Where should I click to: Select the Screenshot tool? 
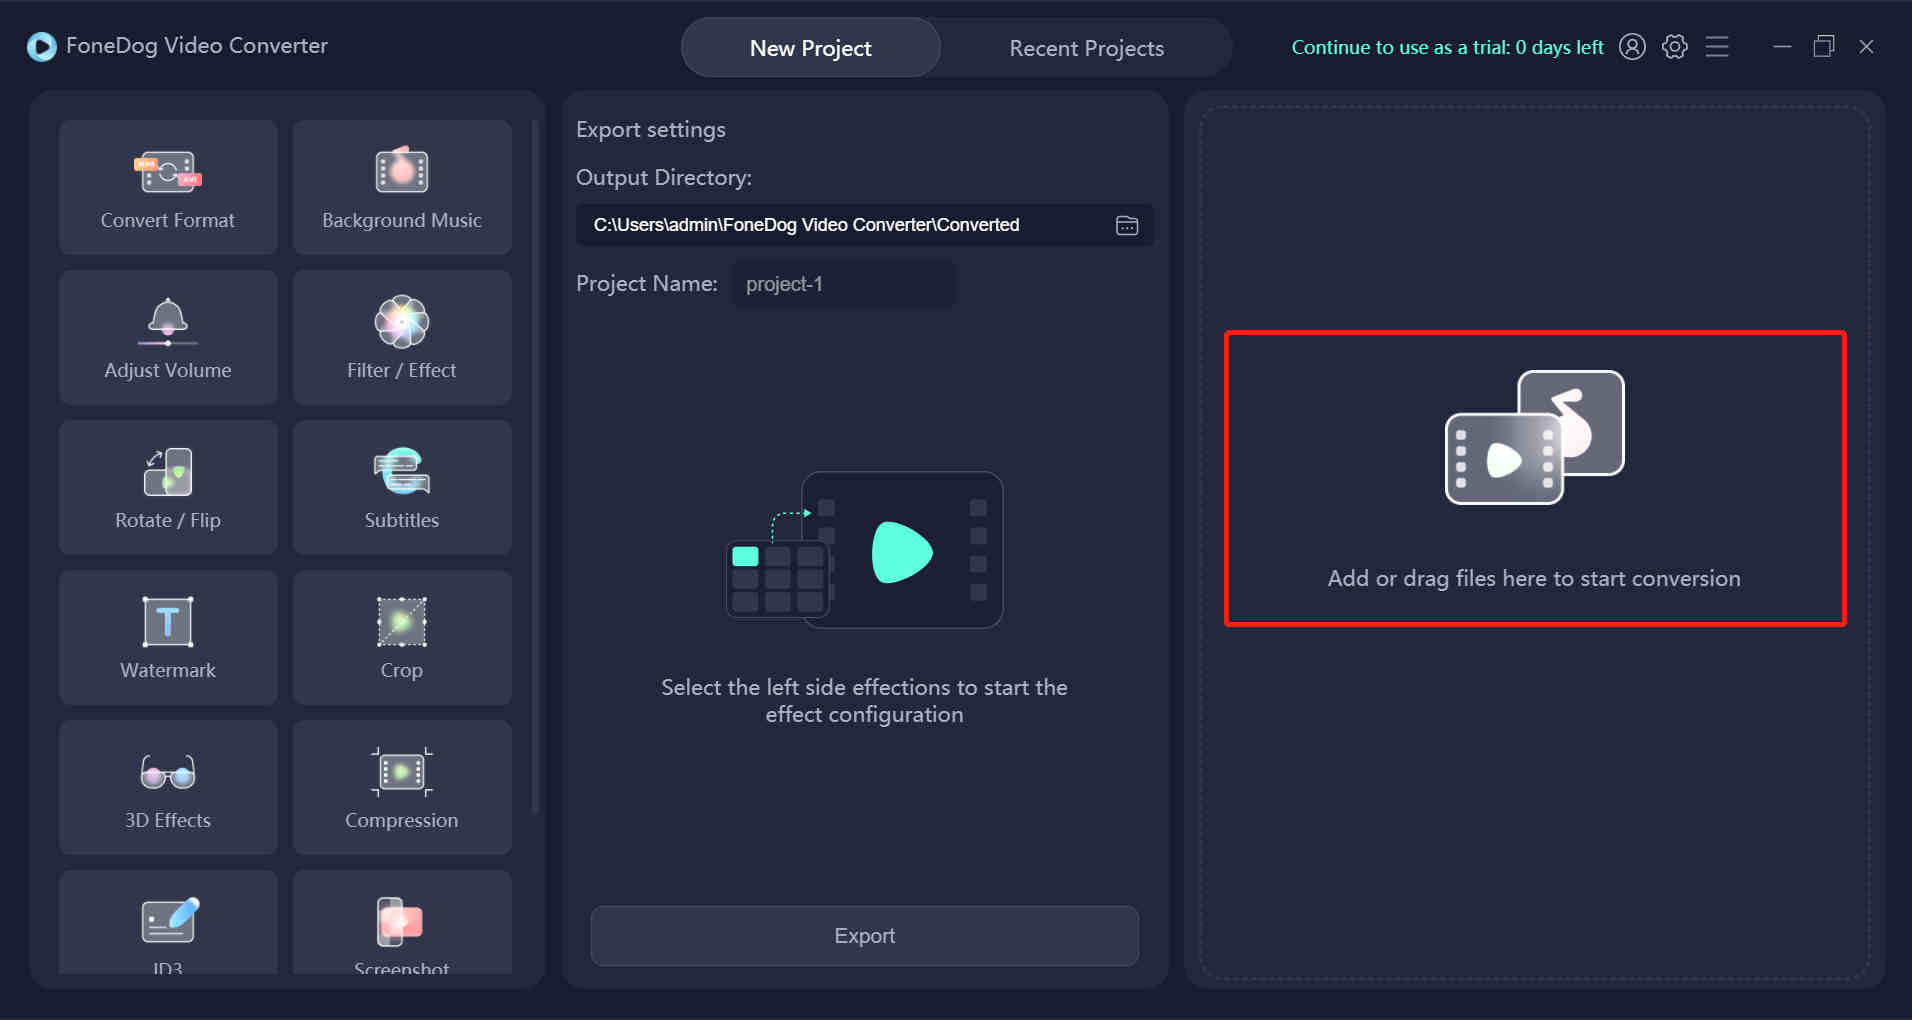click(x=402, y=922)
